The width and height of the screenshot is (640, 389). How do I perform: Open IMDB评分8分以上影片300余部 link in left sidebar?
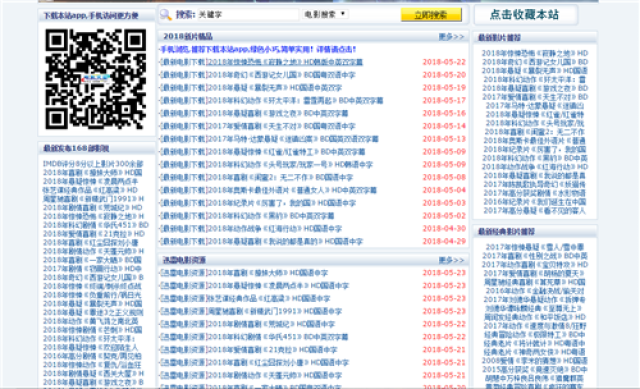[93, 164]
